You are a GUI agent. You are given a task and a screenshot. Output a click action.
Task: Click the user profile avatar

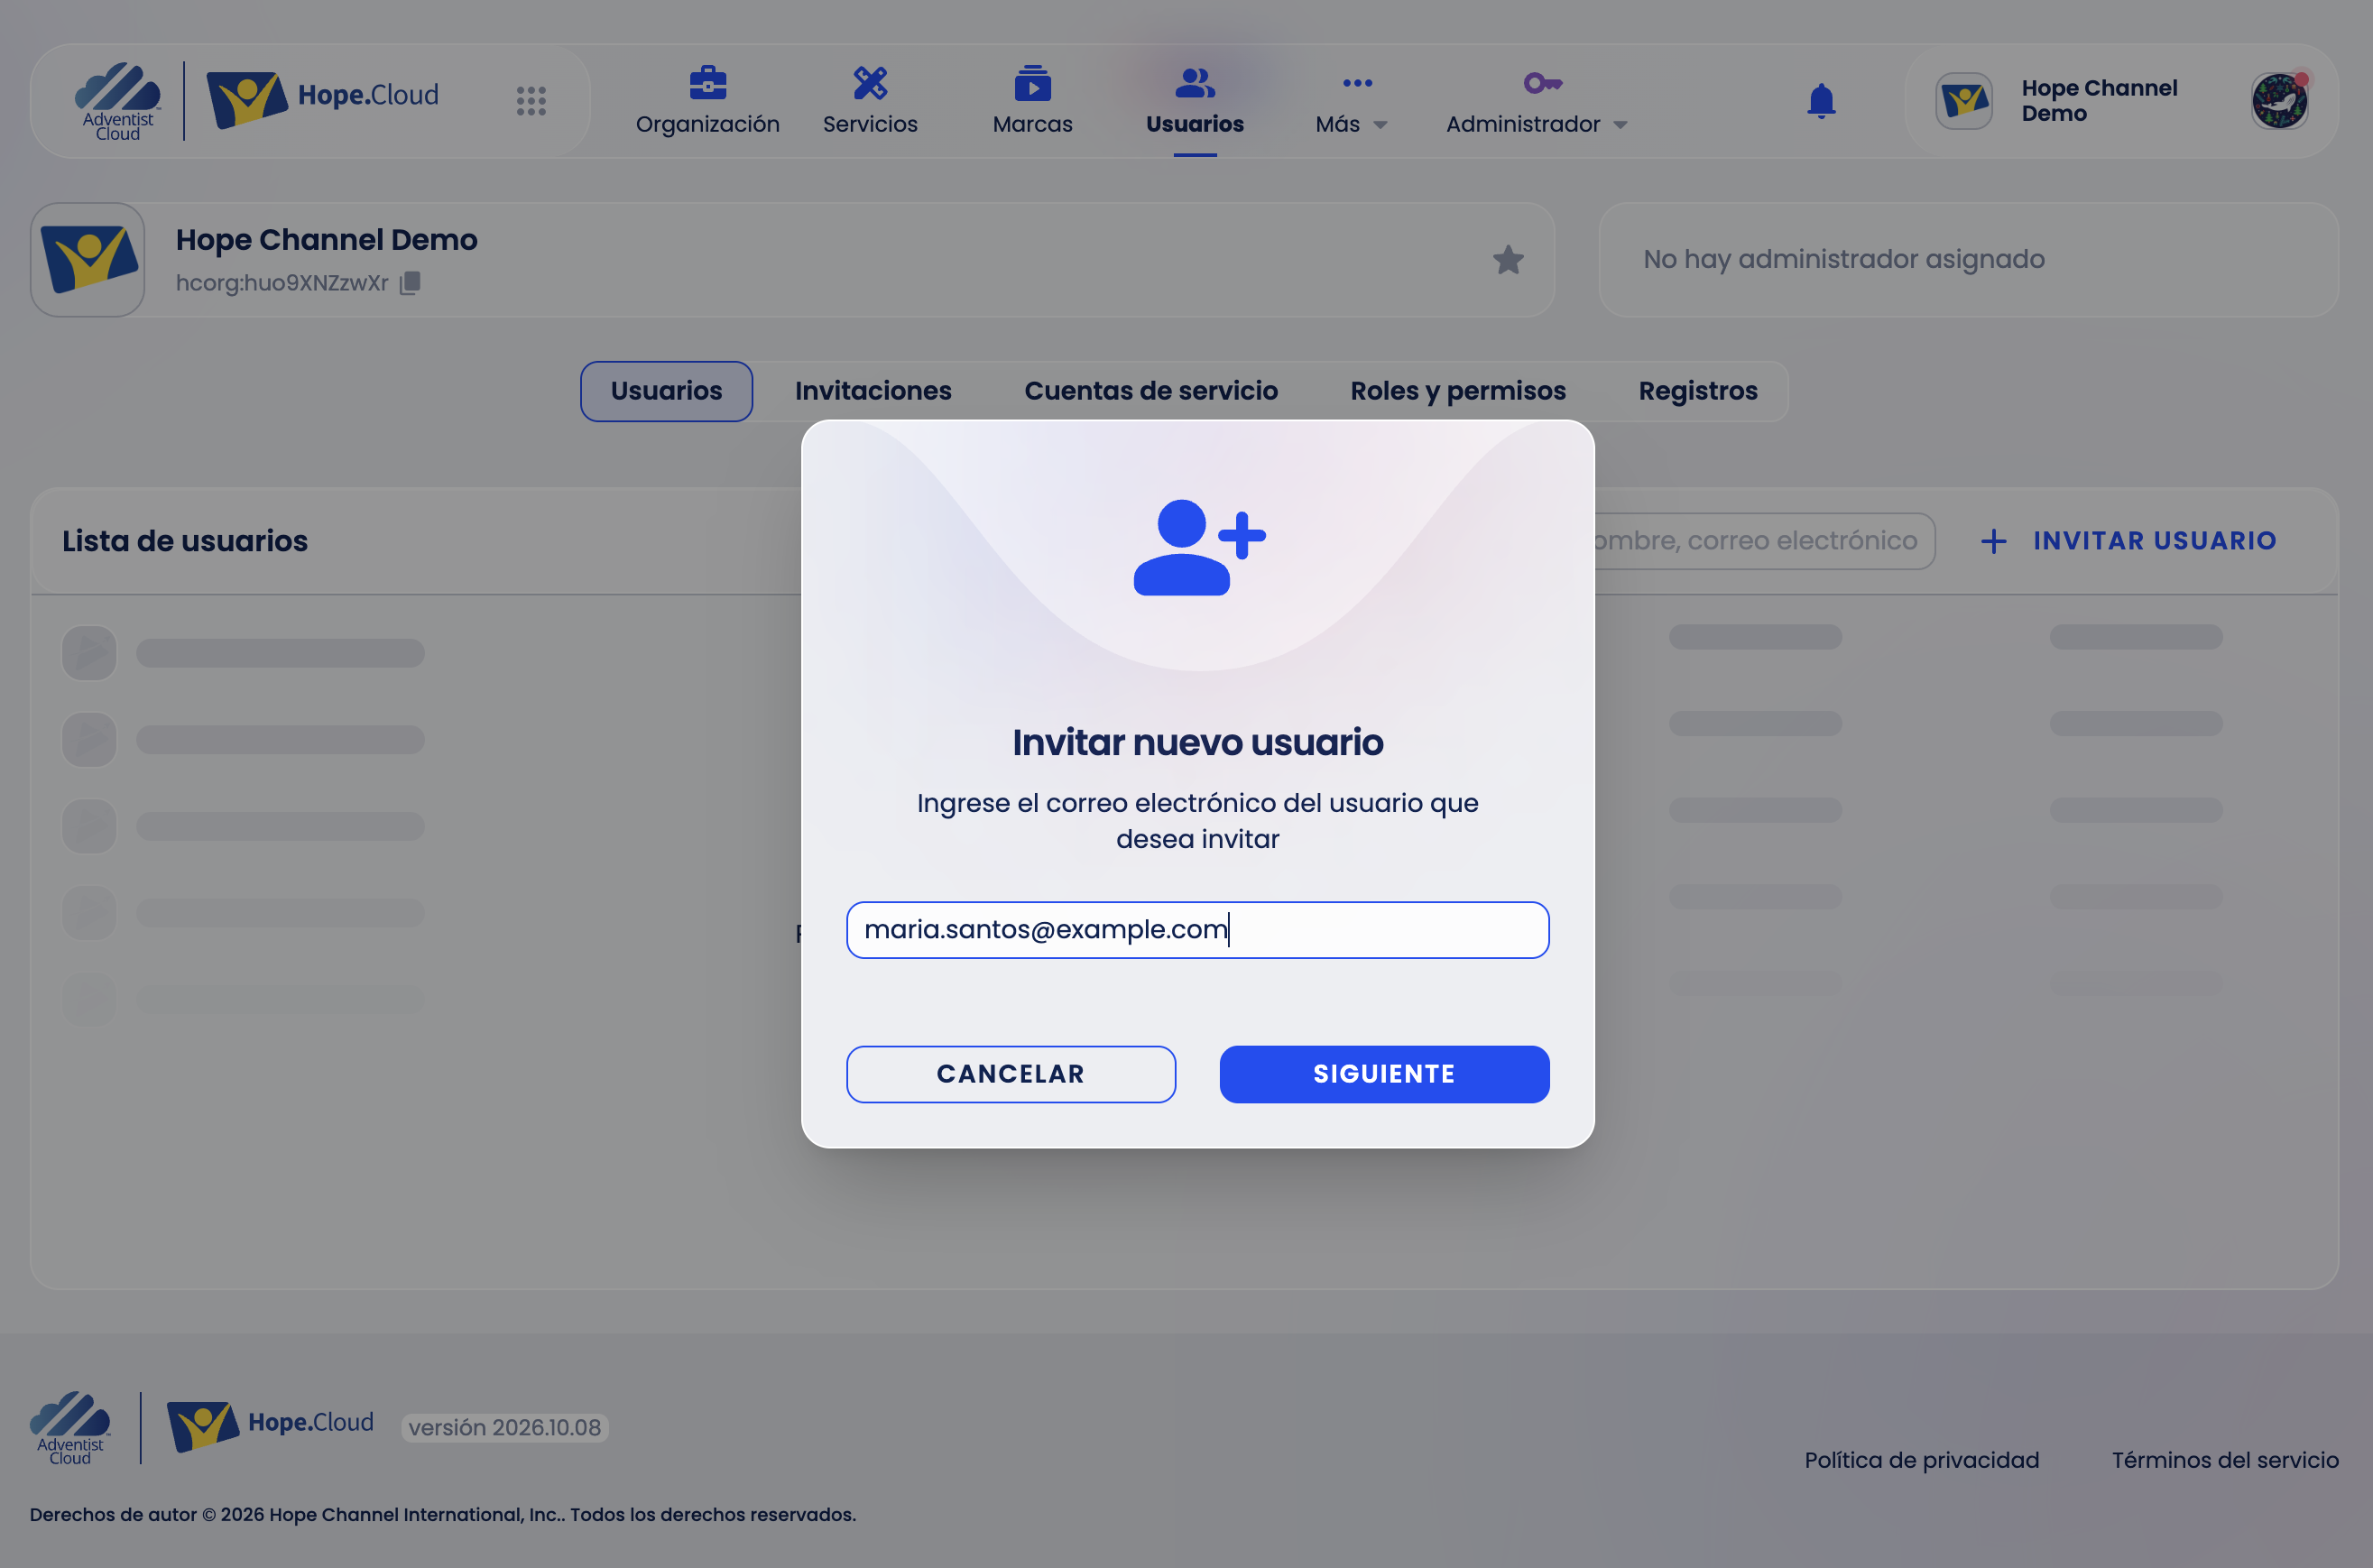[x=2279, y=101]
